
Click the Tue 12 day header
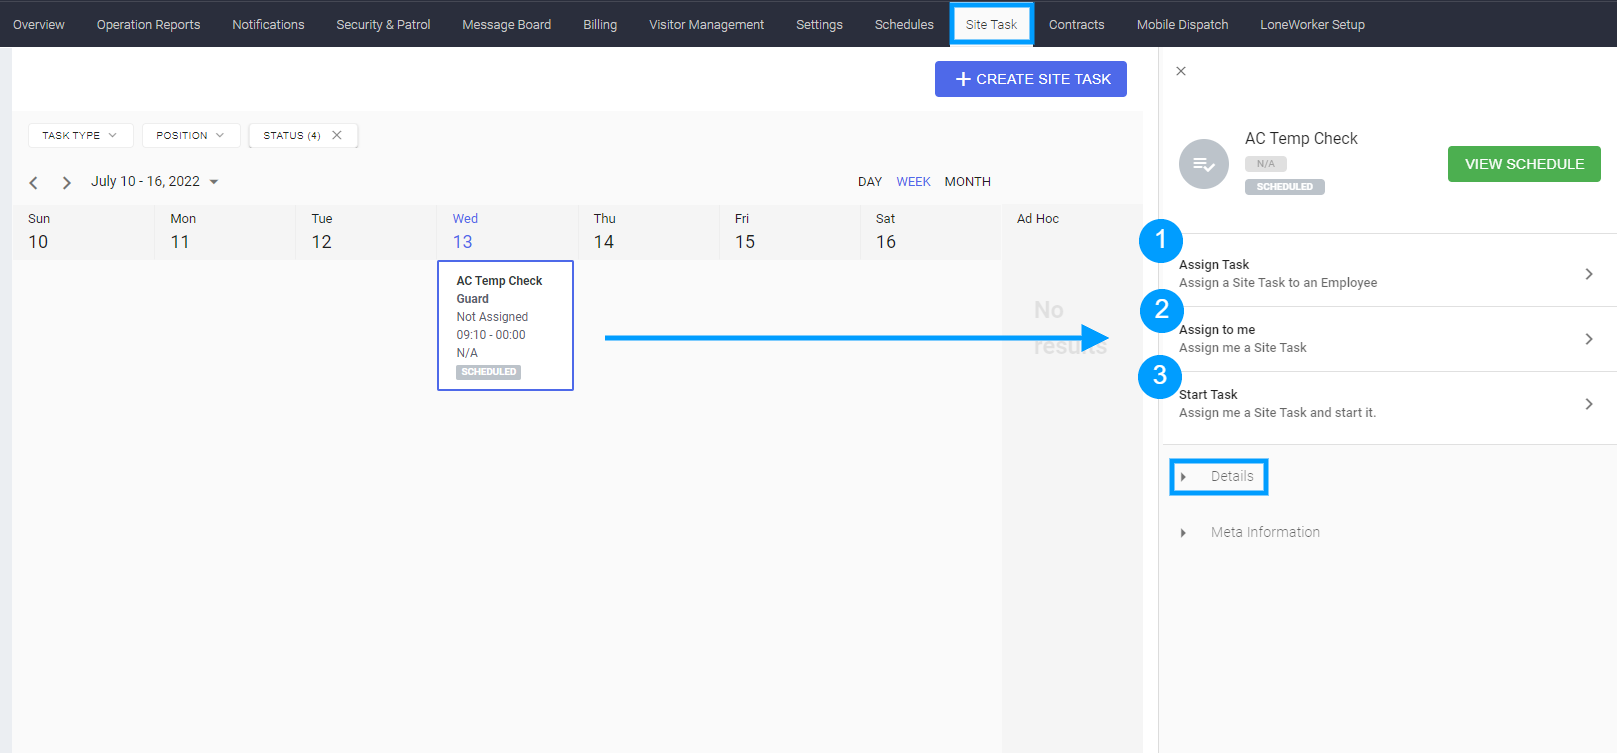[366, 232]
